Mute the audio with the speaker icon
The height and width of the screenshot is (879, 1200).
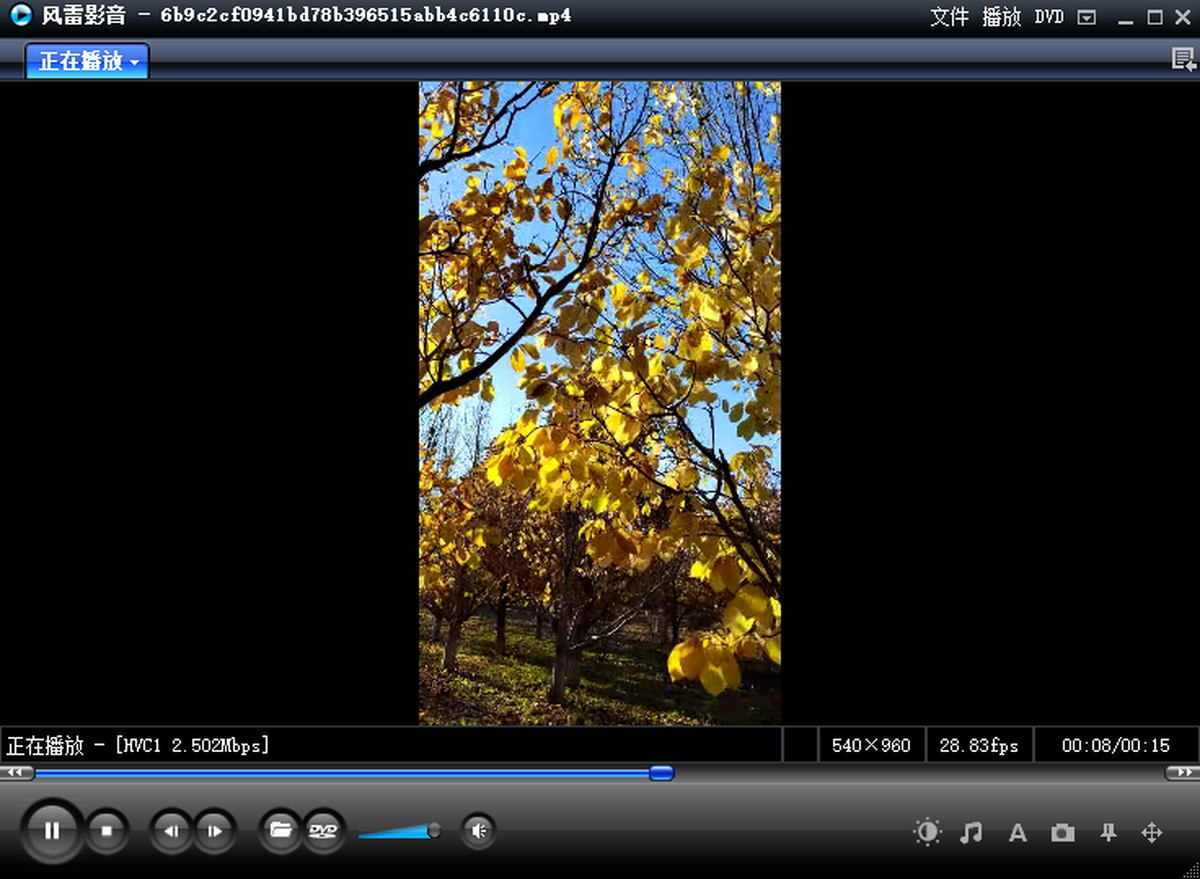479,830
